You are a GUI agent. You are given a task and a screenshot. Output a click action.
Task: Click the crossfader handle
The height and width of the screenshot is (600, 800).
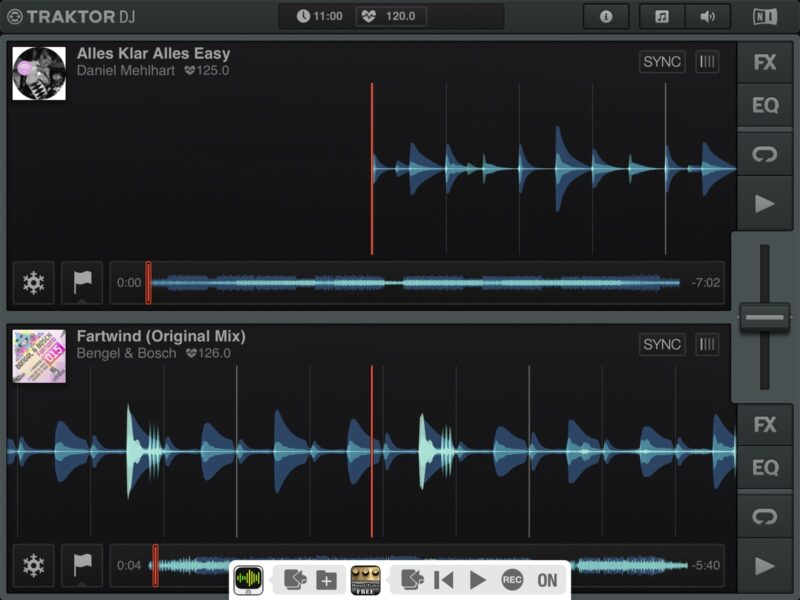pyautogui.click(x=765, y=318)
